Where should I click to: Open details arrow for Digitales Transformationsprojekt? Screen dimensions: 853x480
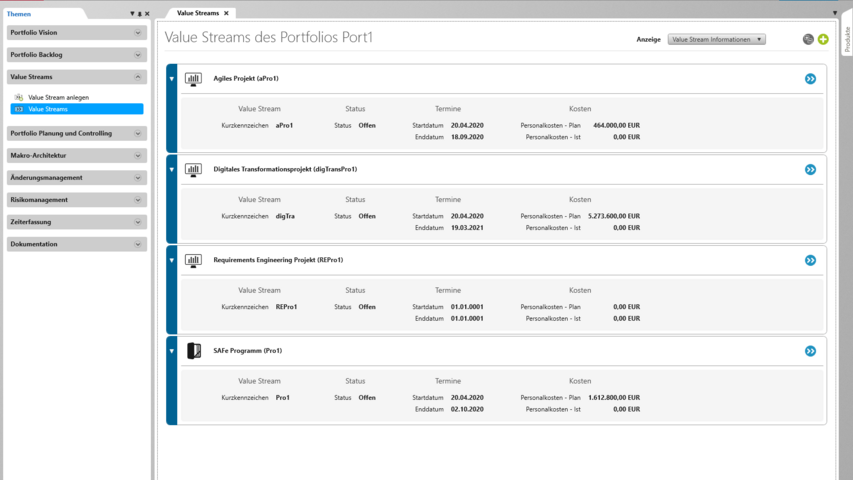point(810,170)
